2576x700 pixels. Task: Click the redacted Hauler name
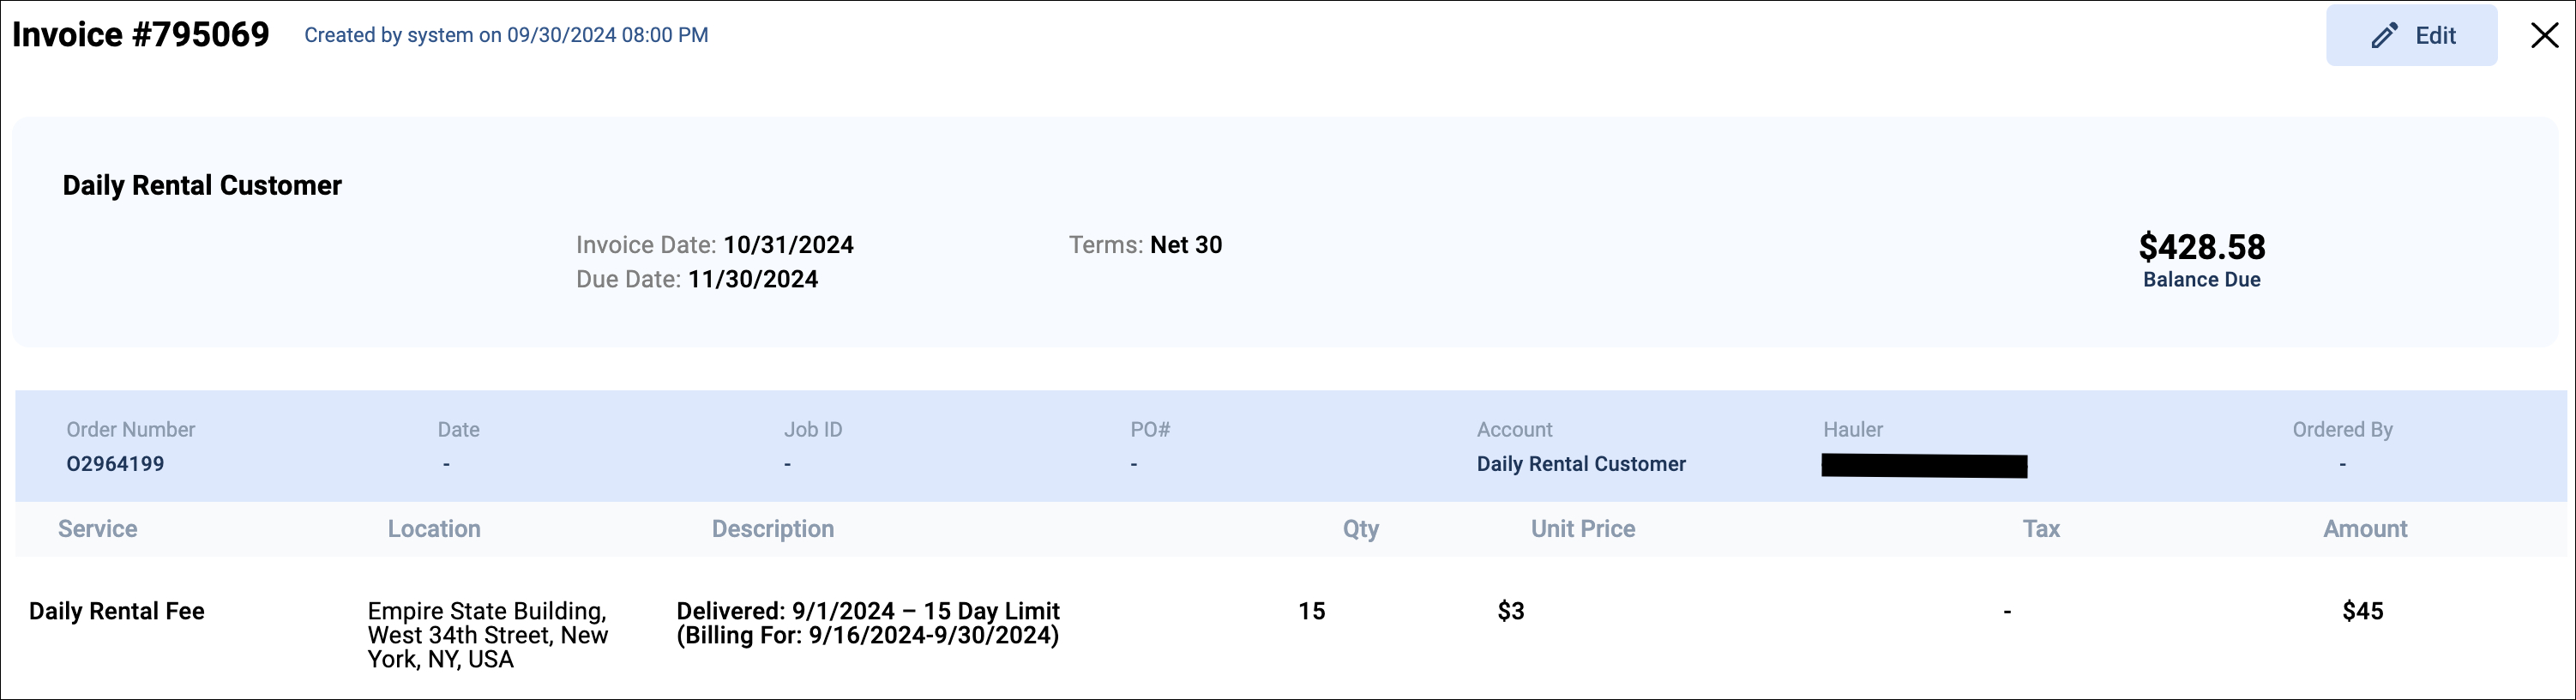(1924, 466)
